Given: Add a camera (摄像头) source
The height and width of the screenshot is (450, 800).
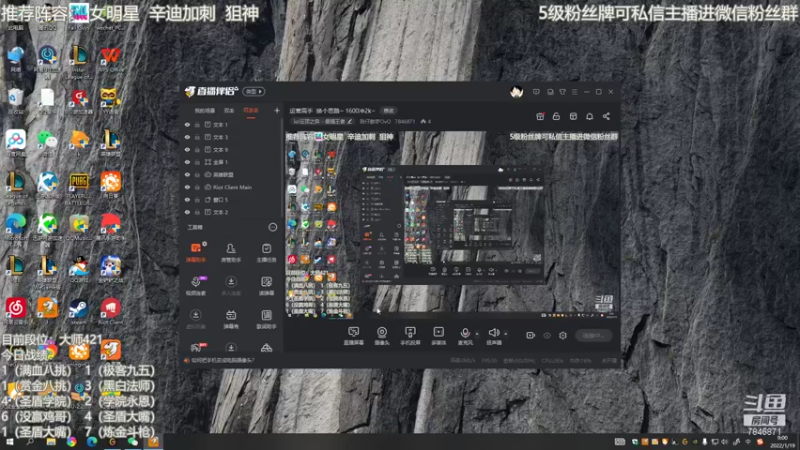Looking at the screenshot, I should point(382,336).
